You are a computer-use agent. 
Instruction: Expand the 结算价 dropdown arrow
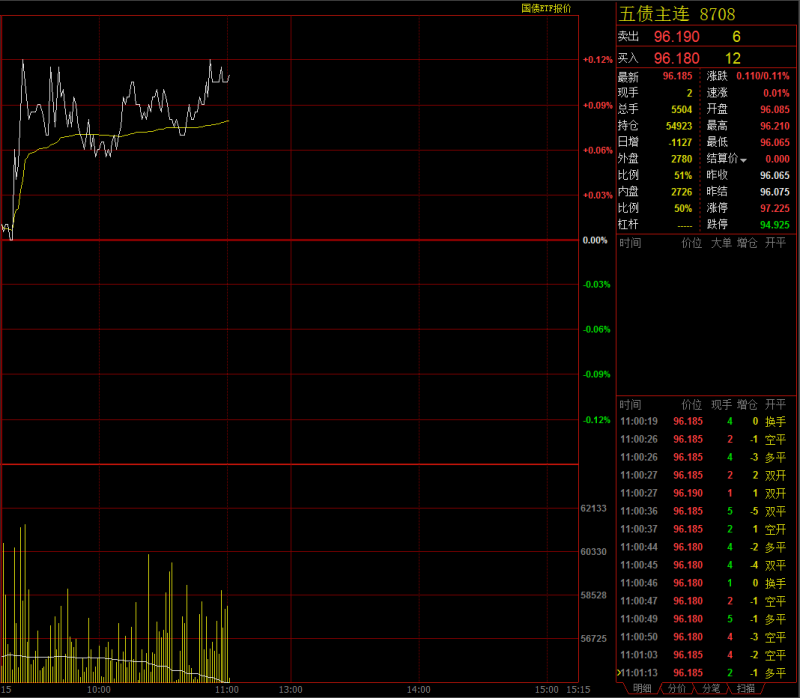743,160
